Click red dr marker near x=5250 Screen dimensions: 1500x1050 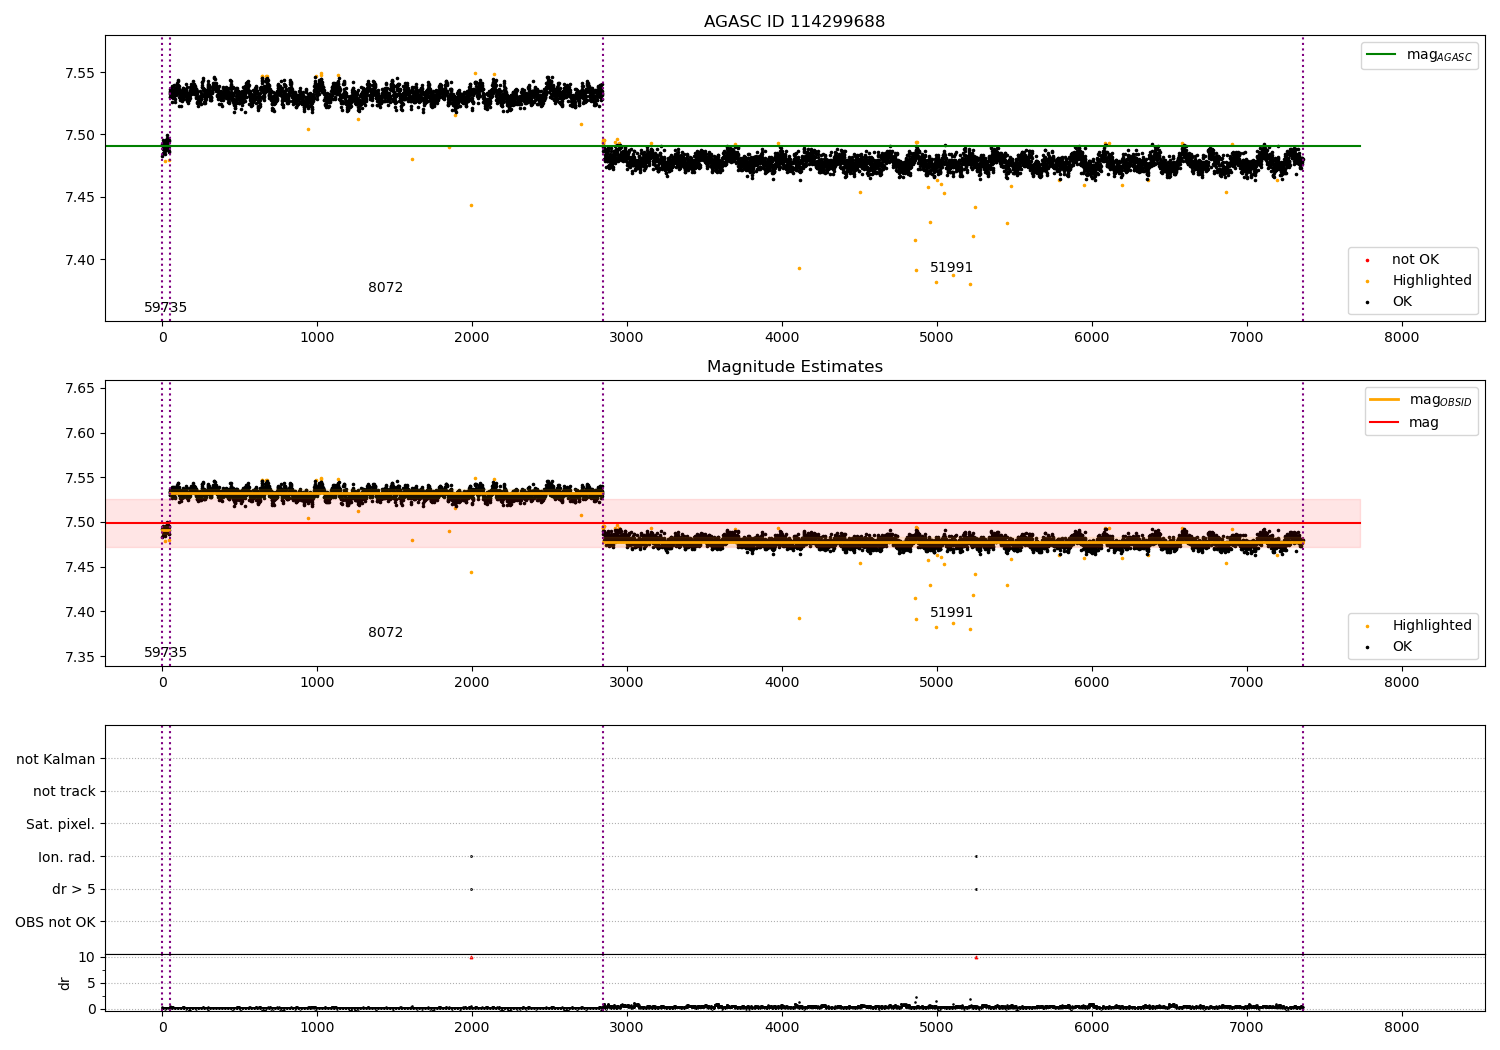(976, 957)
